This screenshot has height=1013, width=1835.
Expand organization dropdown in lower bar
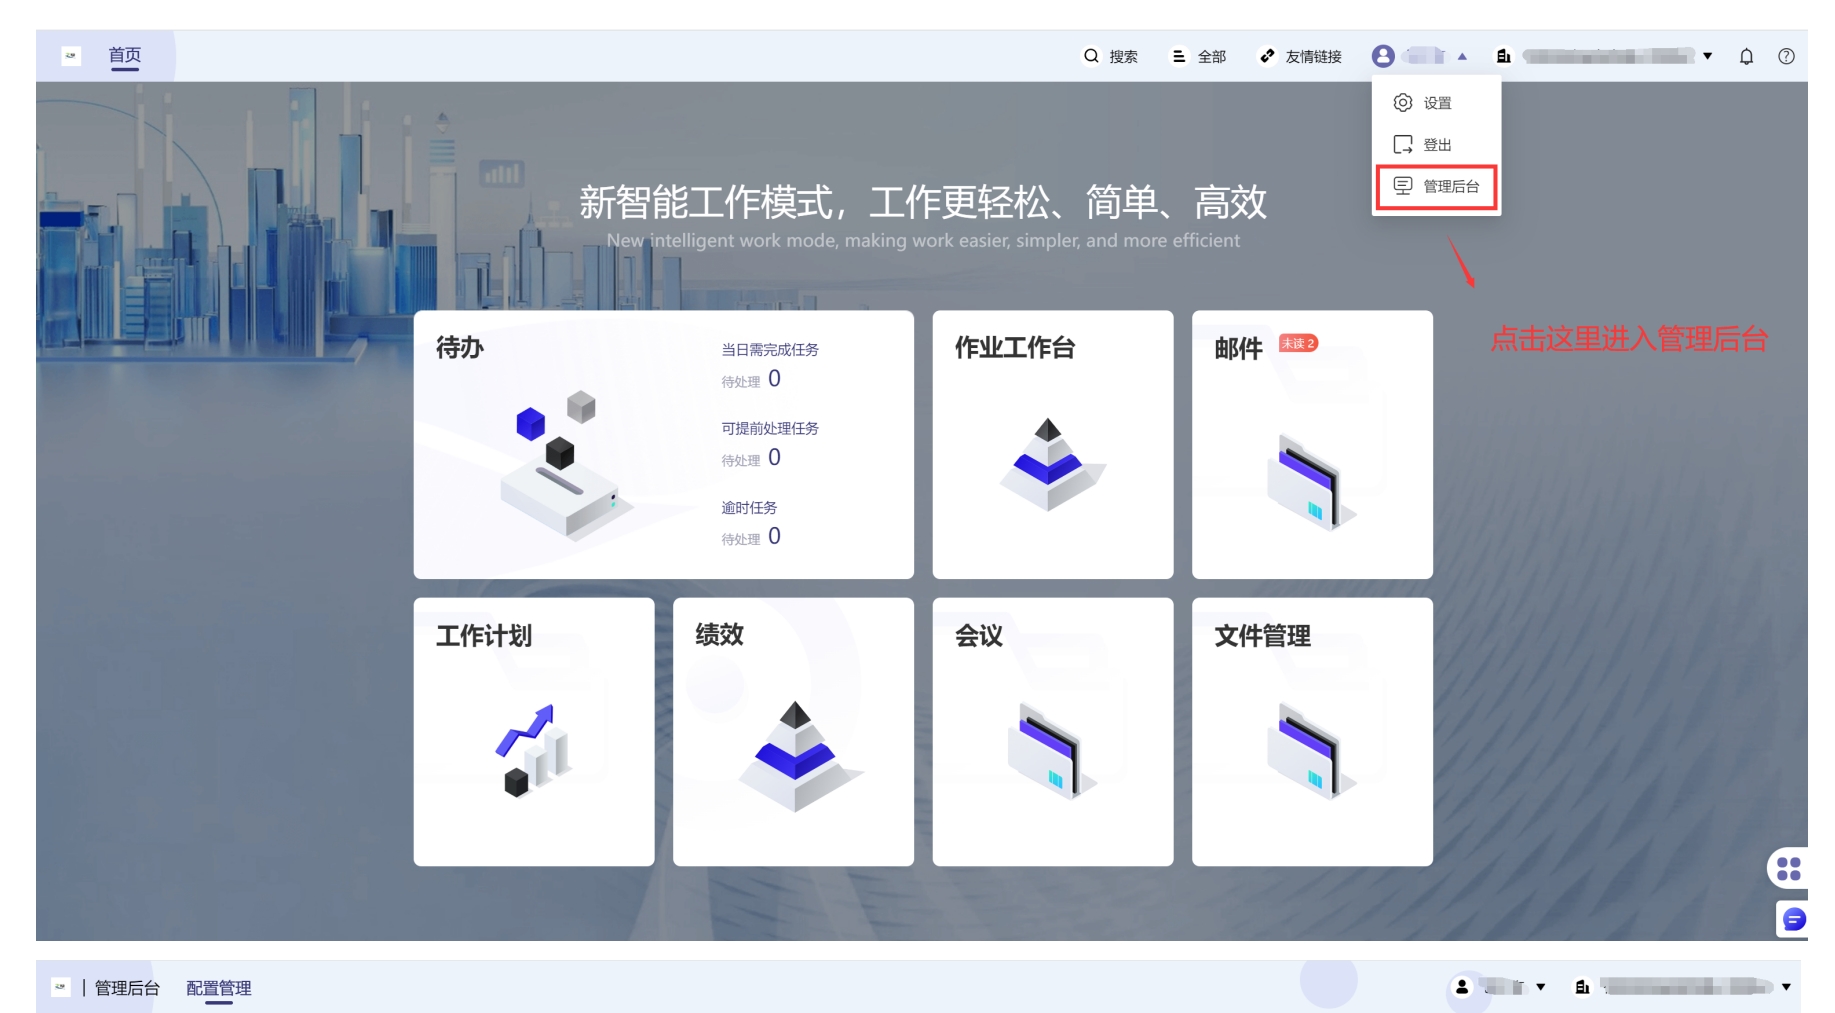coord(1786,987)
